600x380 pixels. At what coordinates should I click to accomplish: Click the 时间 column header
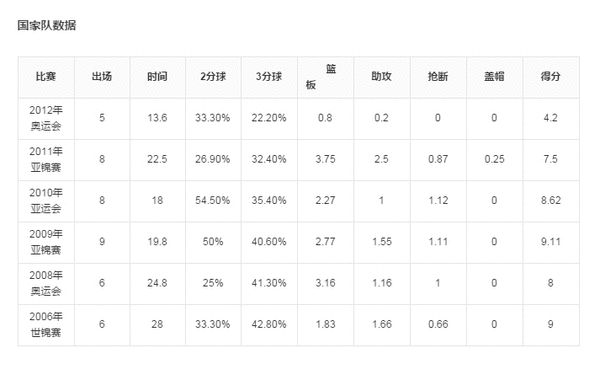[x=157, y=77]
